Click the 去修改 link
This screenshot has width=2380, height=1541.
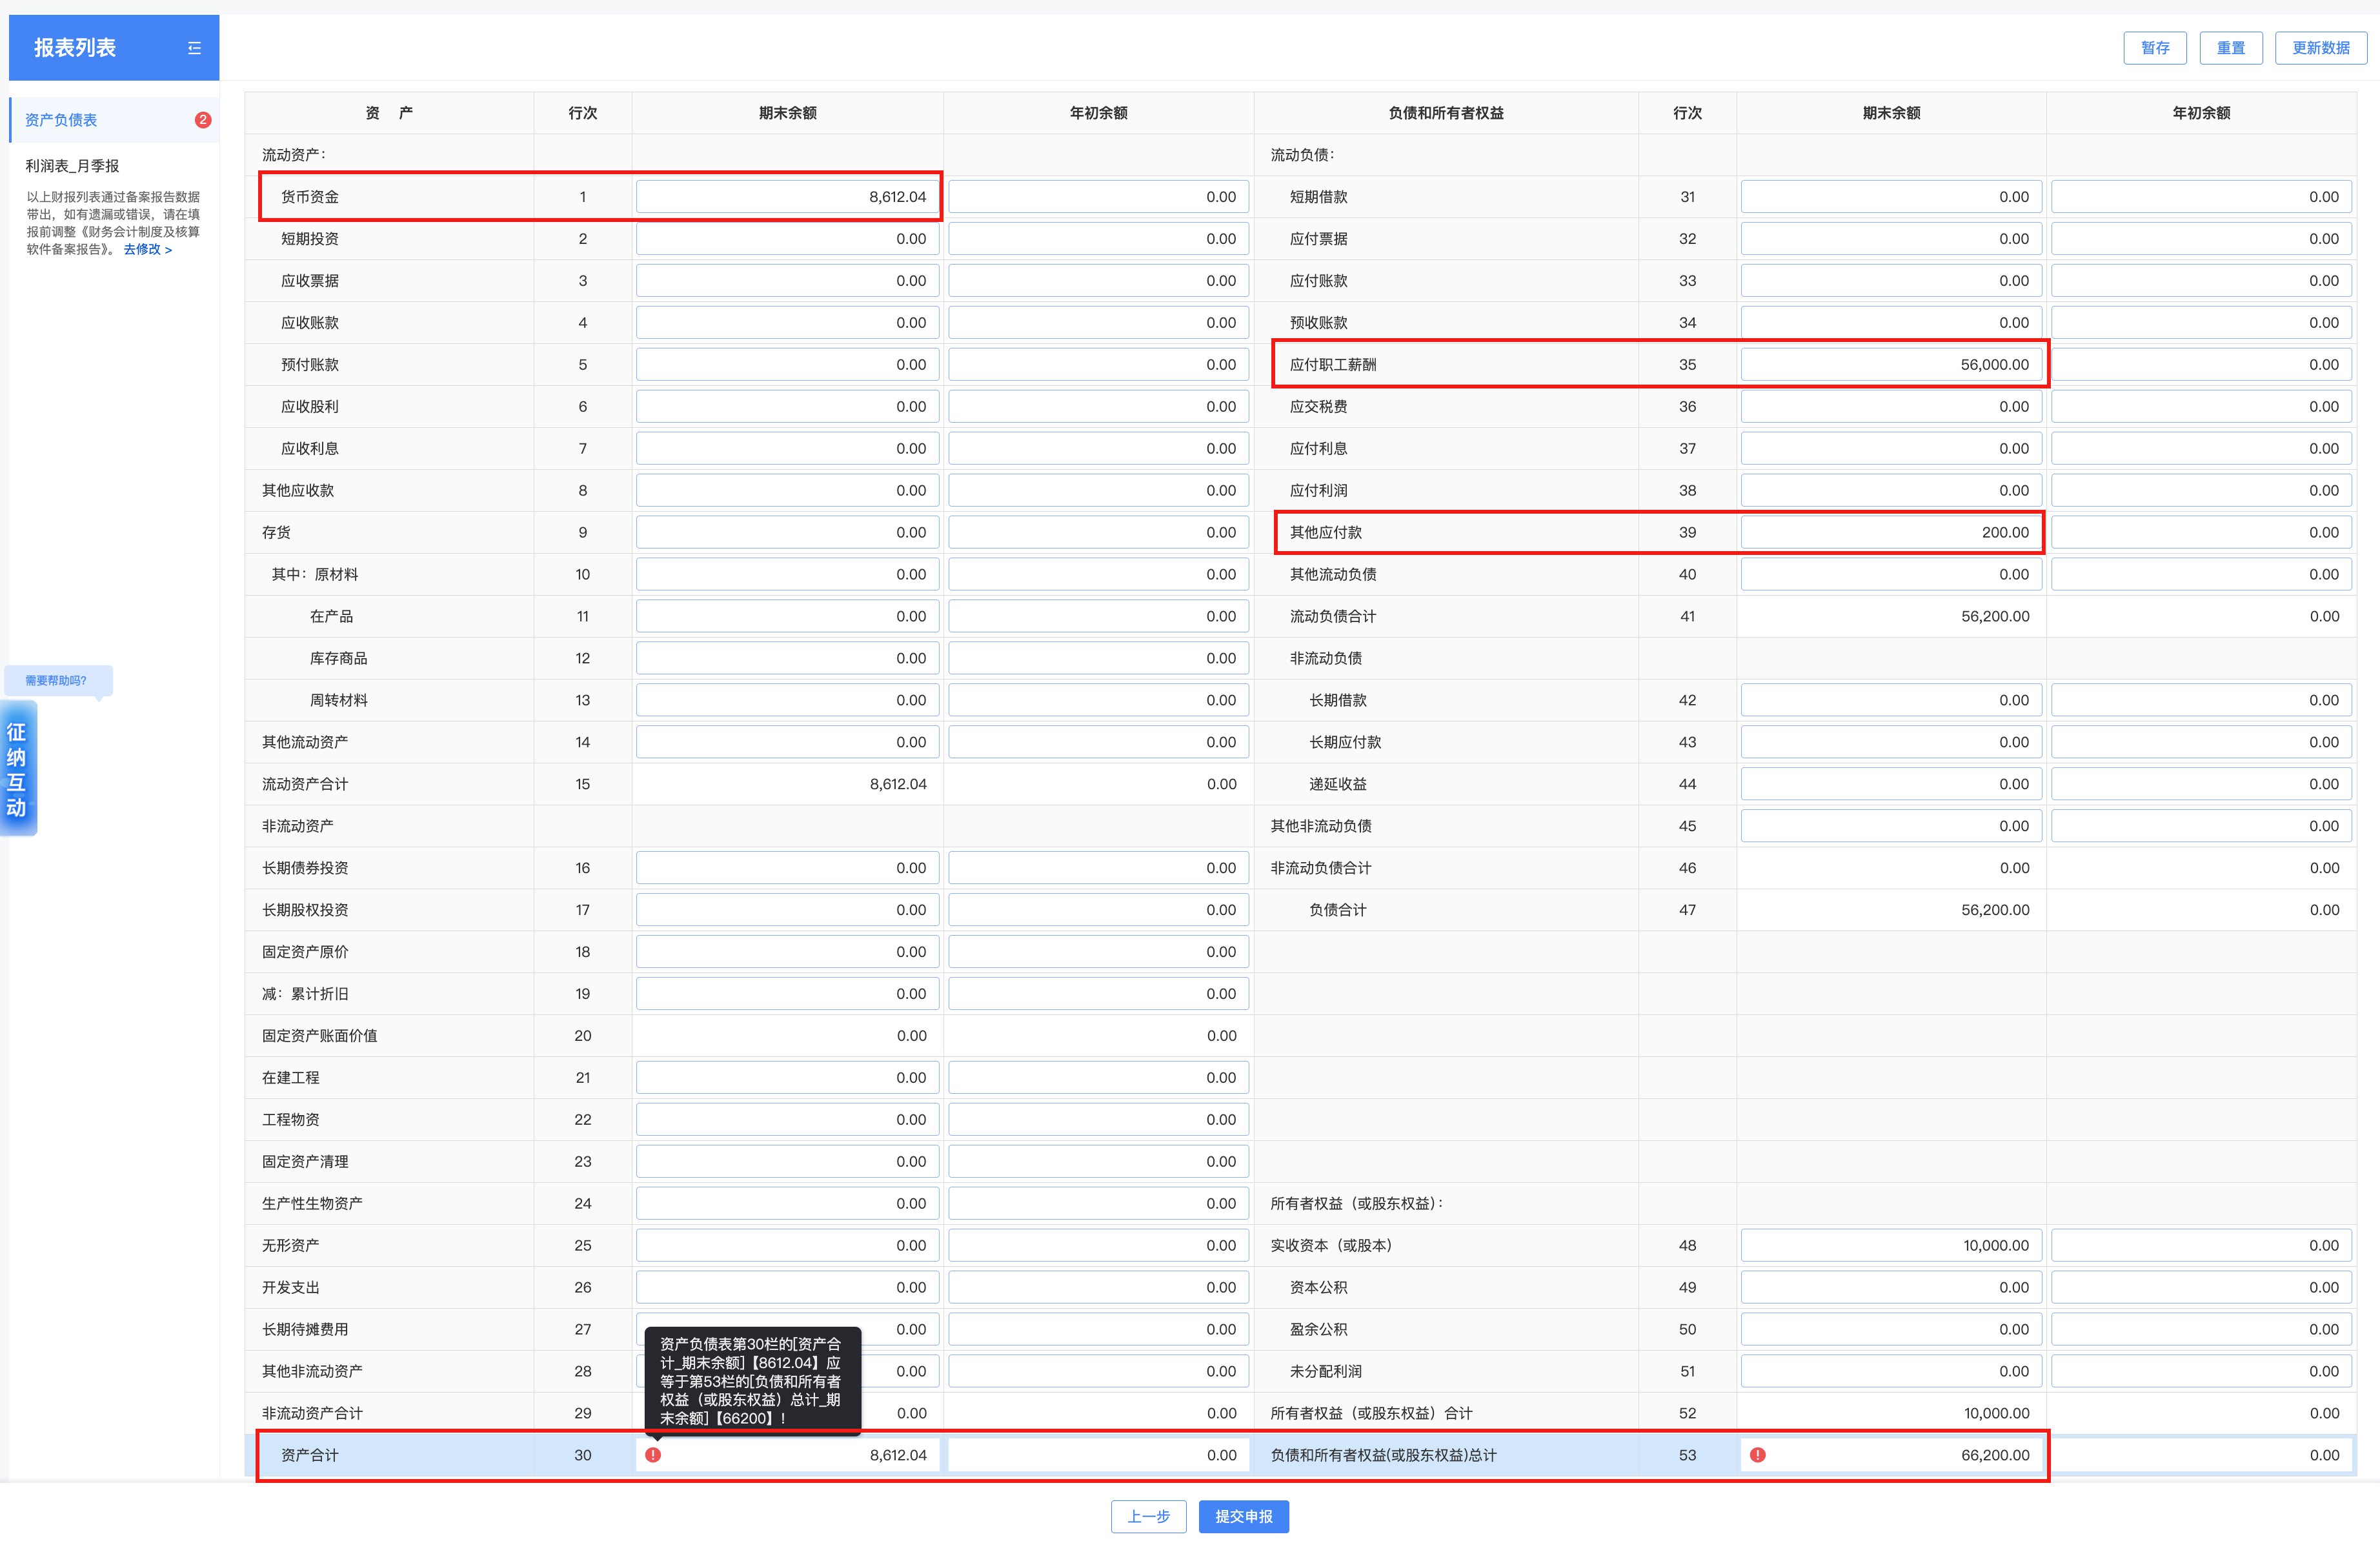tap(147, 250)
